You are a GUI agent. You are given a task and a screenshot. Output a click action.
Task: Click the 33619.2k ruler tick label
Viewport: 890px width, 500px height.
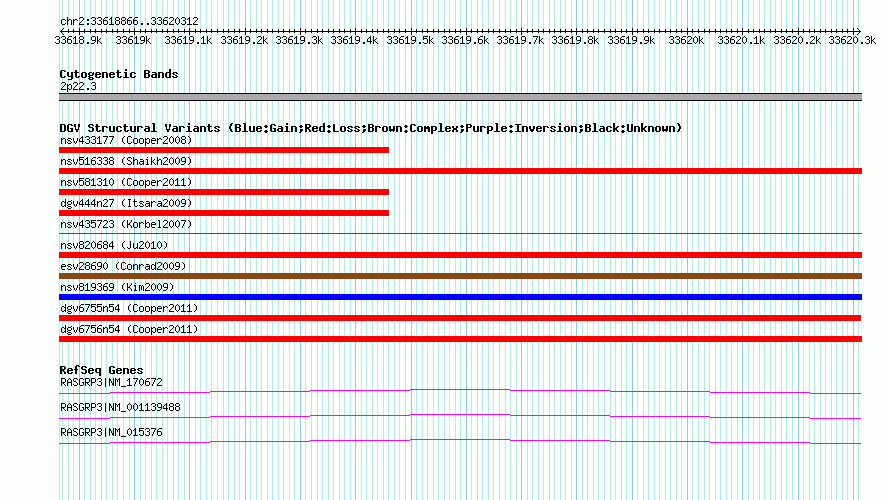pos(244,40)
